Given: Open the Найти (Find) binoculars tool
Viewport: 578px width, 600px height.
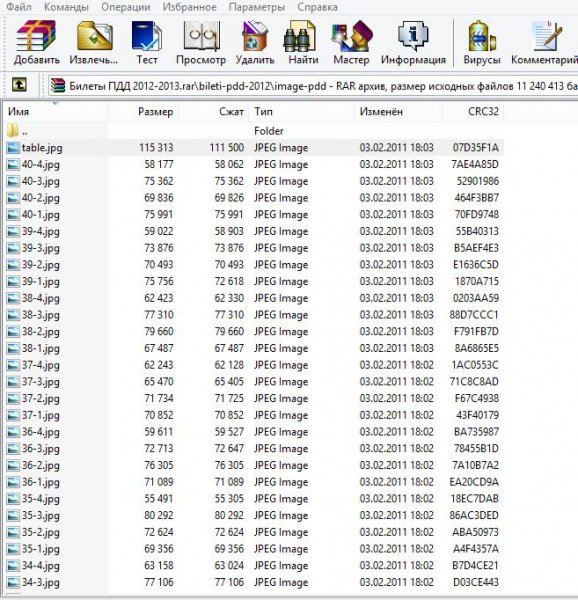Looking at the screenshot, I should (x=303, y=42).
